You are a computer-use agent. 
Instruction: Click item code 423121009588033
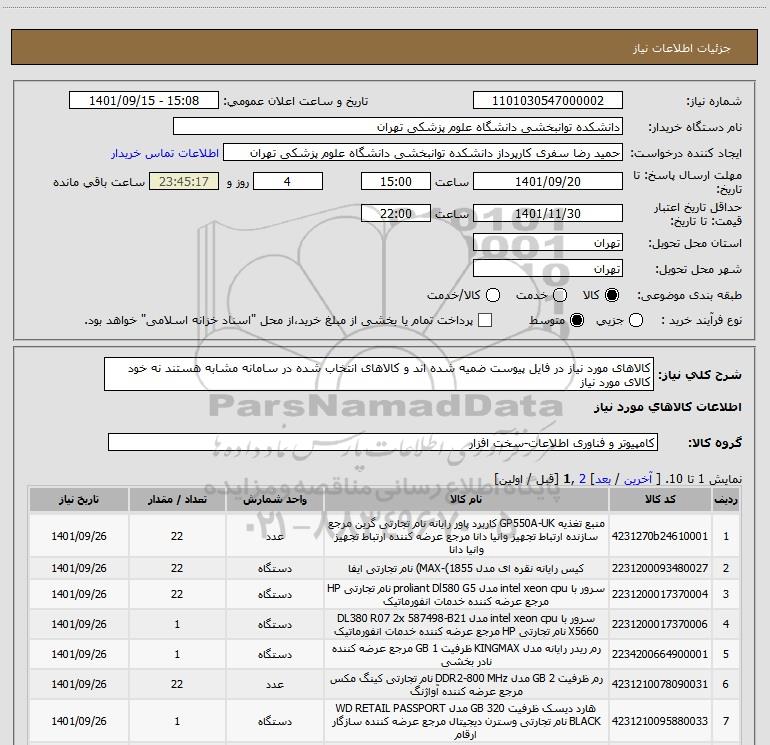660,721
